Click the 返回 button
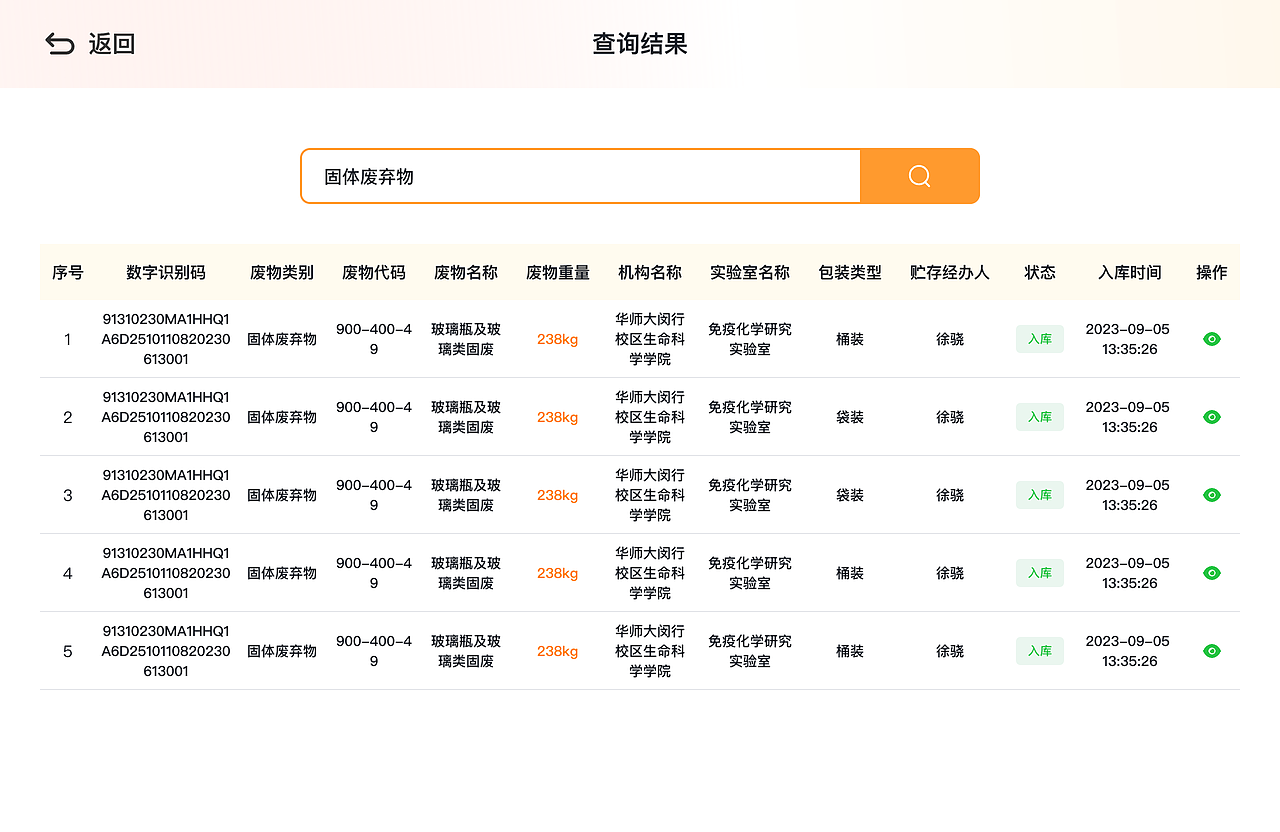Viewport: 1280px width, 832px height. [x=110, y=44]
